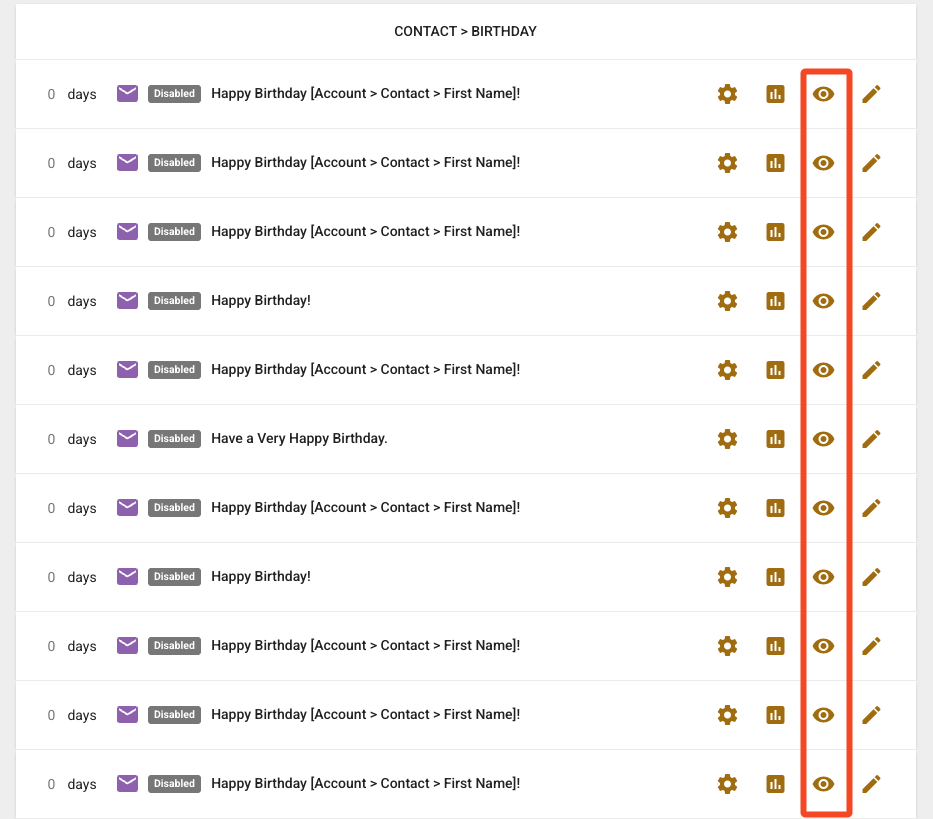
Task: Click the Disabled badge for 'Have a Very Happy Birthday.'
Action: (x=174, y=439)
